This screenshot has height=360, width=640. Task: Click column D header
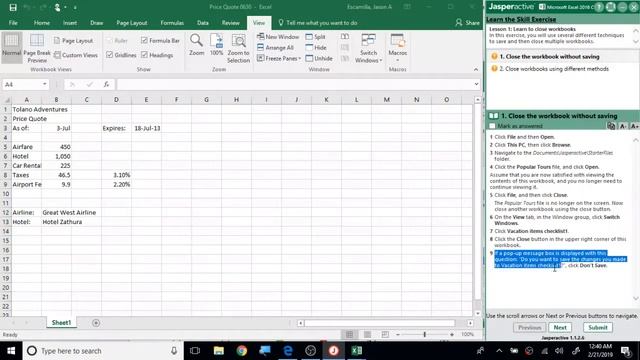116,100
